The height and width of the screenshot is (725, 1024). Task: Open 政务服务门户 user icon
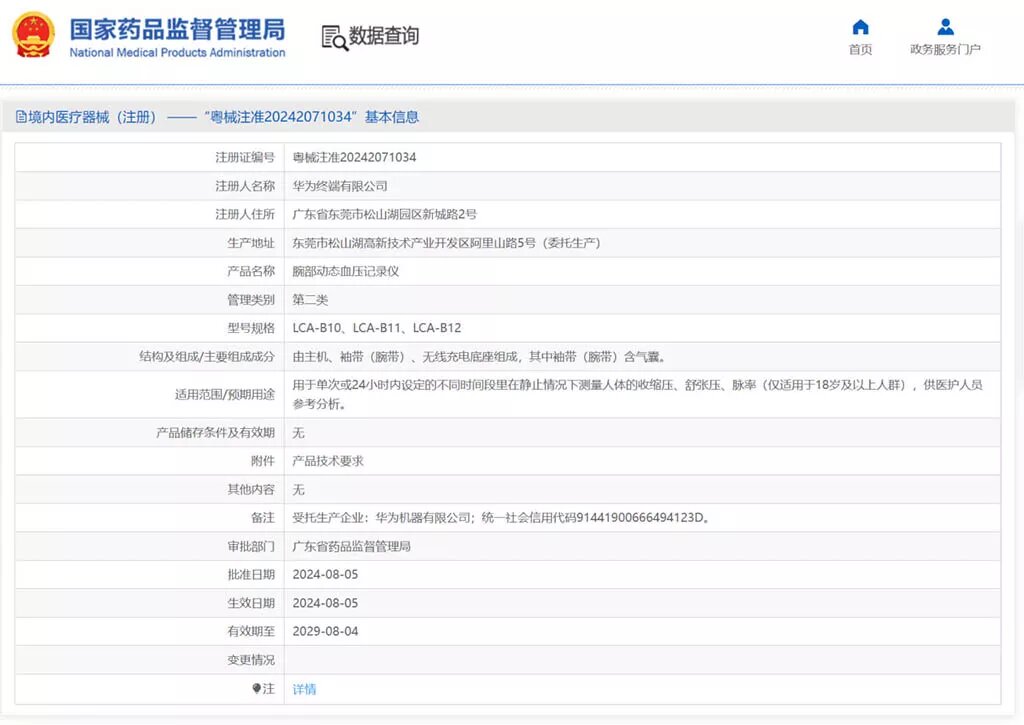[945, 27]
